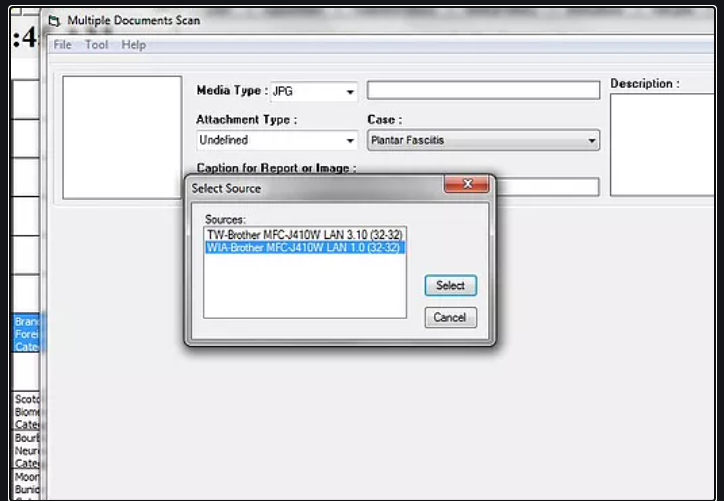Close the Select Source dialog
This screenshot has width=724, height=501.
click(466, 184)
